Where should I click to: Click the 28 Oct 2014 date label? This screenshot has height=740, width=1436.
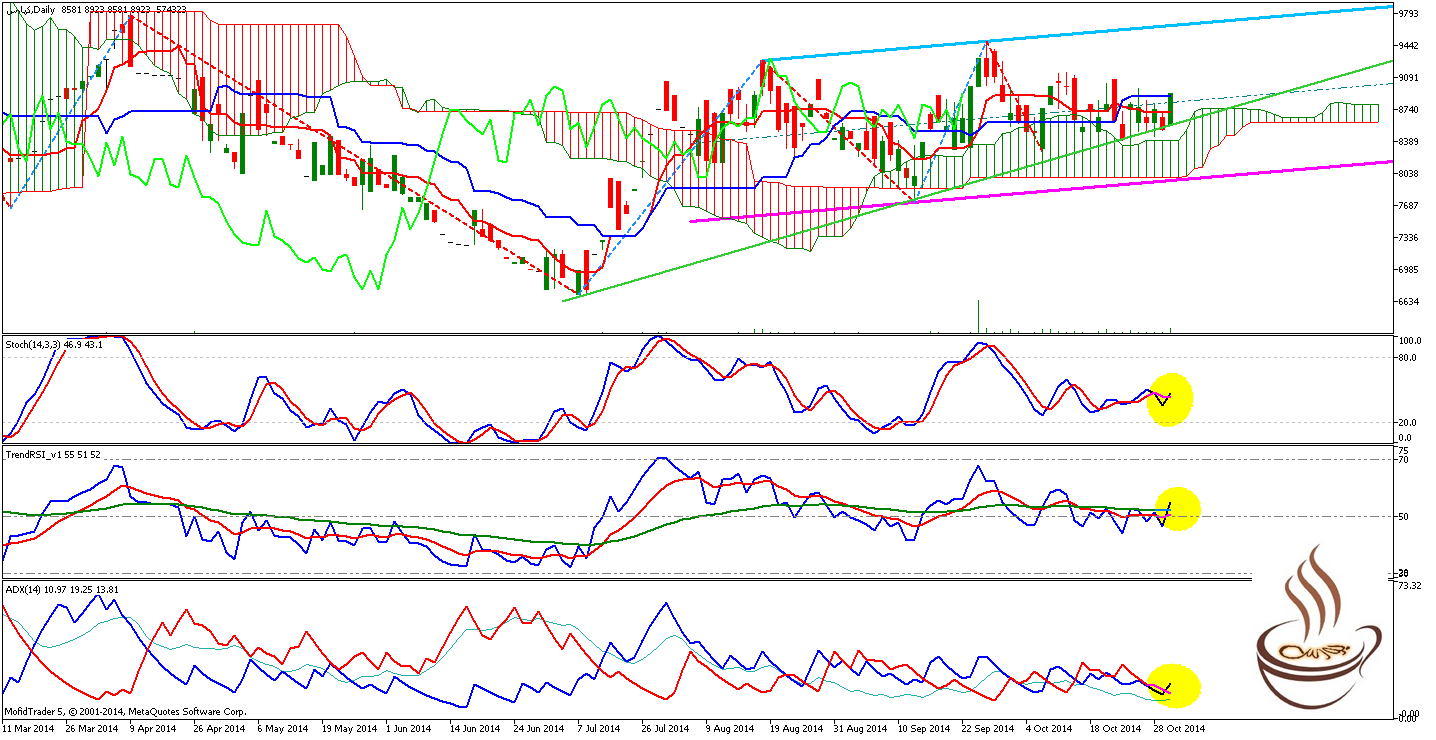coord(1180,728)
